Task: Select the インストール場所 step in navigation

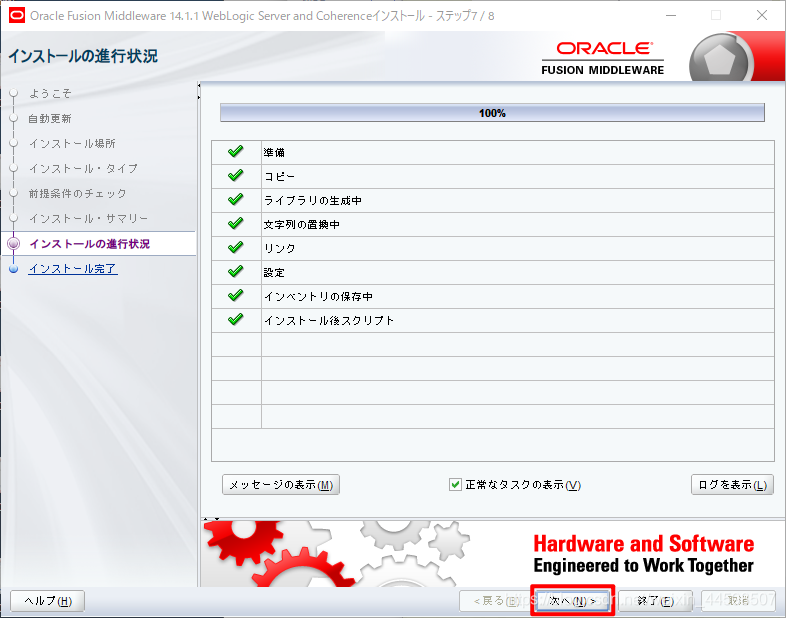Action: pos(72,143)
